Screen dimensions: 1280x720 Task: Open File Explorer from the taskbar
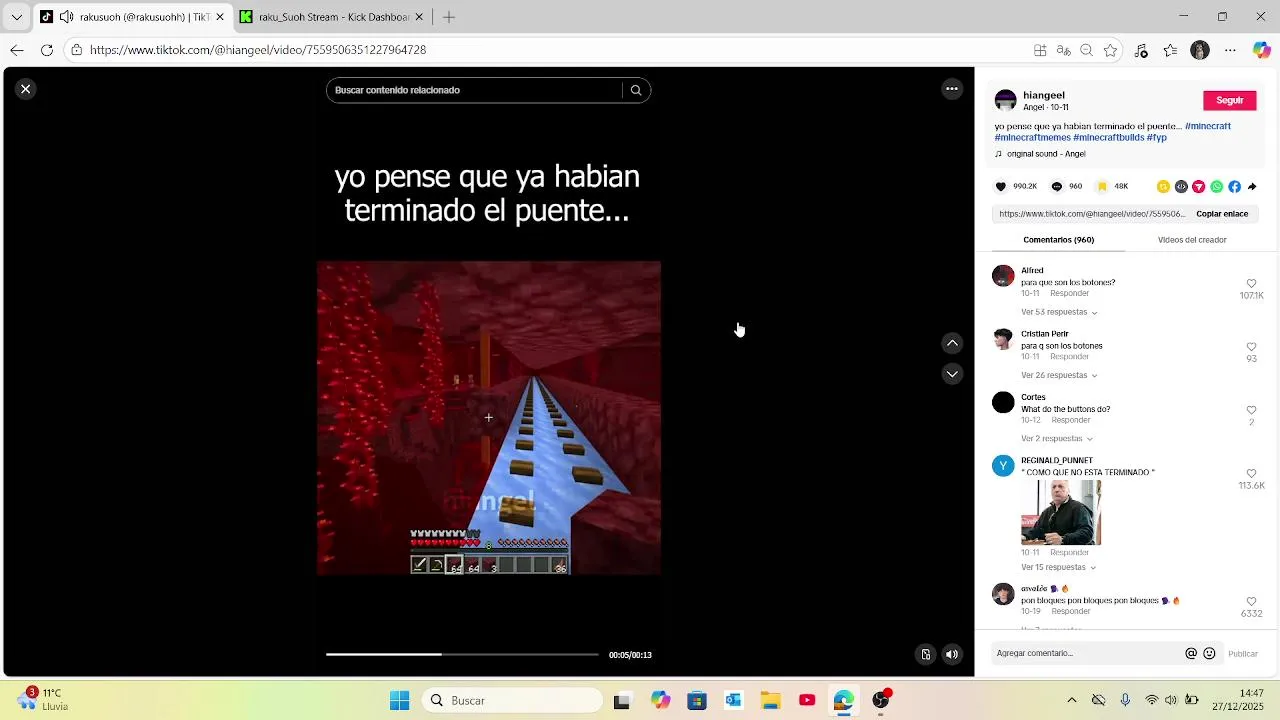770,700
